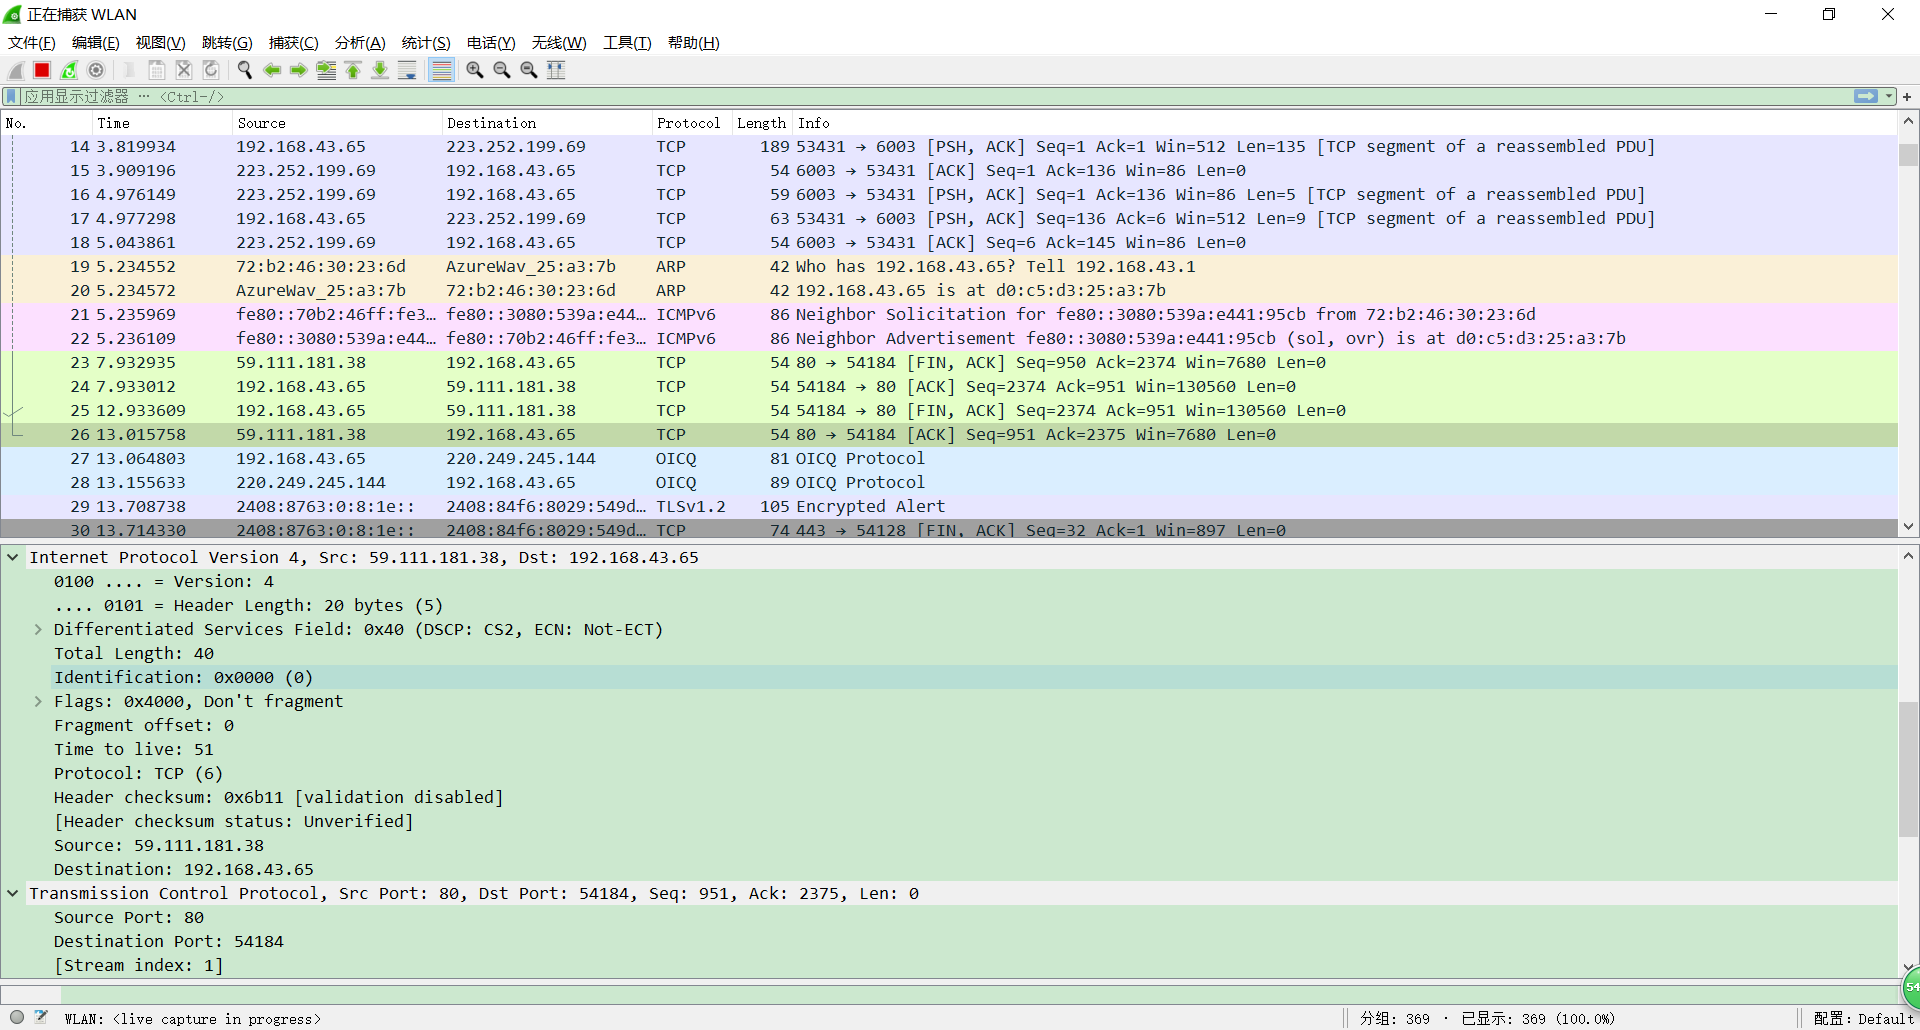Viewport: 1920px width, 1030px height.
Task: Toggle packet list colorization
Action: point(441,70)
